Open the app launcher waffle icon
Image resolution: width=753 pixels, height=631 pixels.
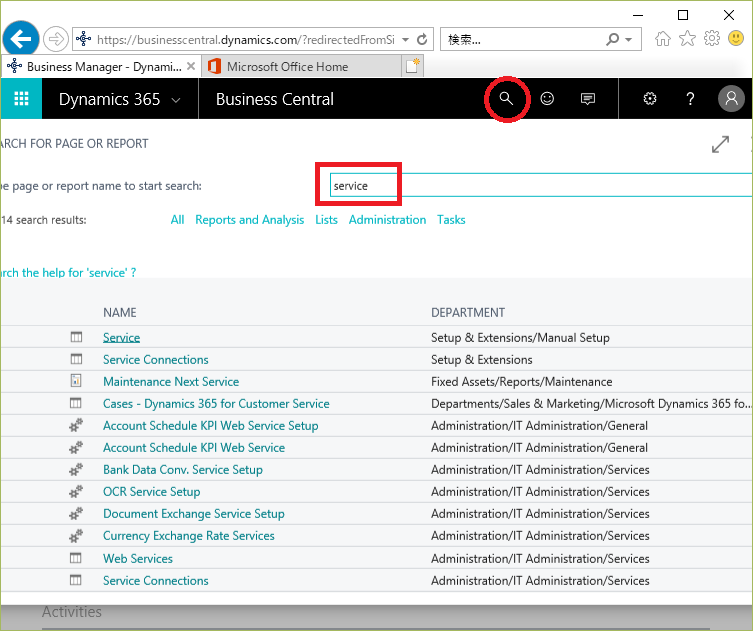pos(21,98)
